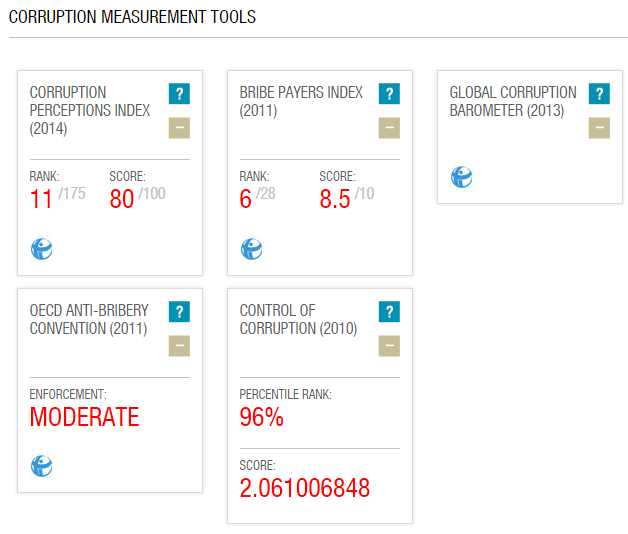Click globe icon in OECD Anti-Bribery Convention card
Viewport: 628px width, 534px height.
pyautogui.click(x=41, y=466)
